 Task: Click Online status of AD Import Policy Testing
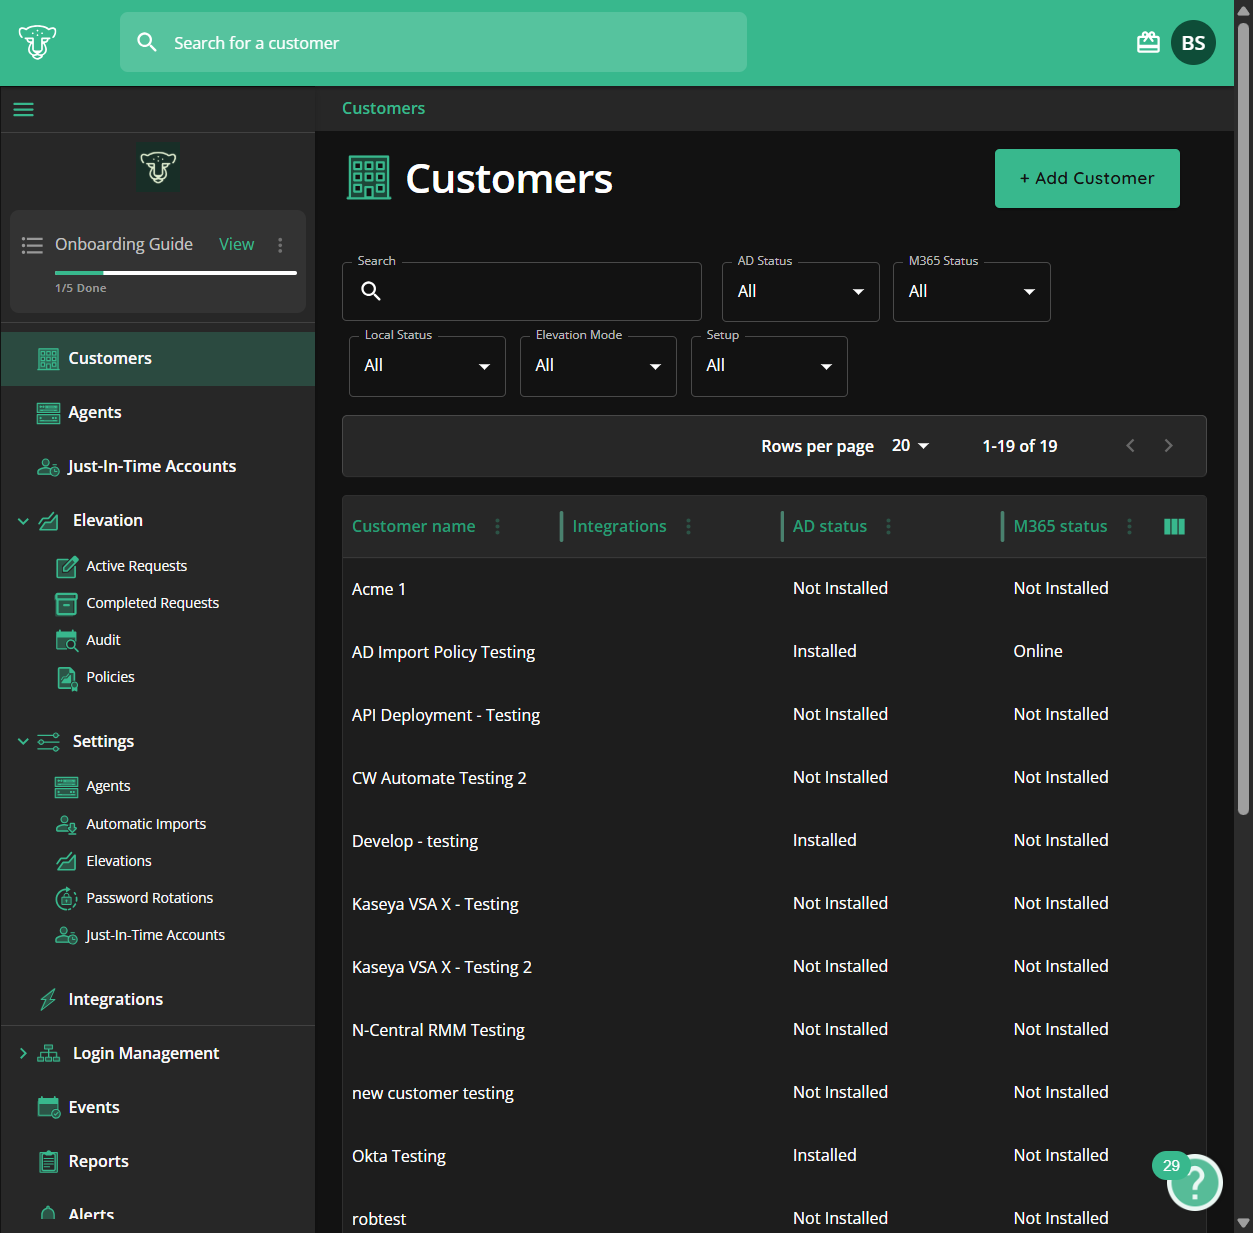1037,651
